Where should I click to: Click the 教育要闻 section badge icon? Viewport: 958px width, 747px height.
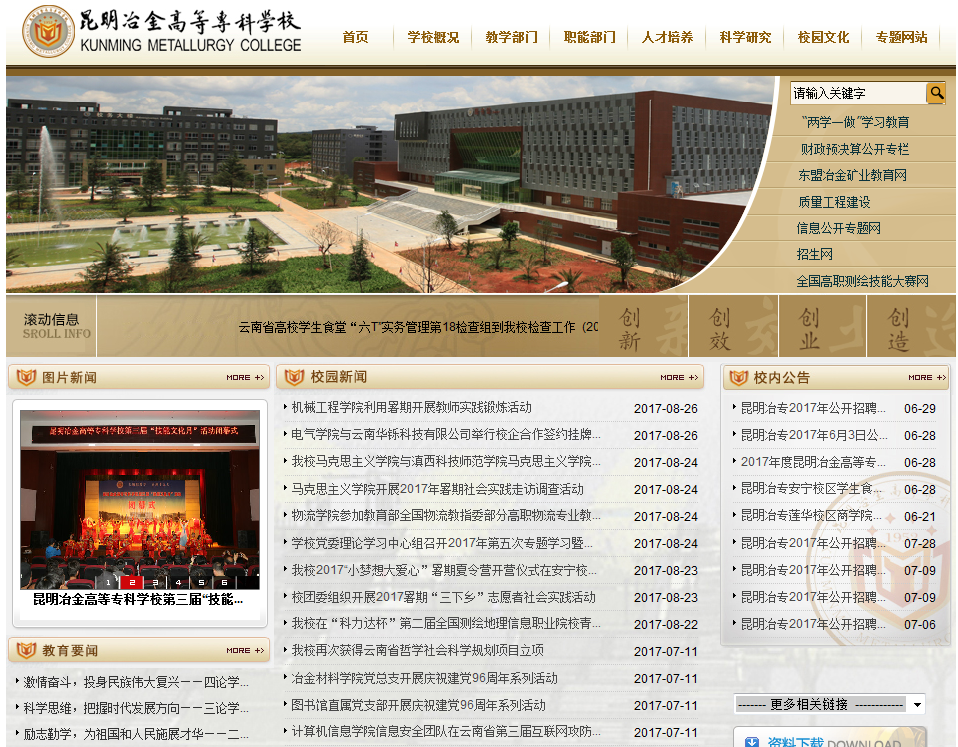25,651
